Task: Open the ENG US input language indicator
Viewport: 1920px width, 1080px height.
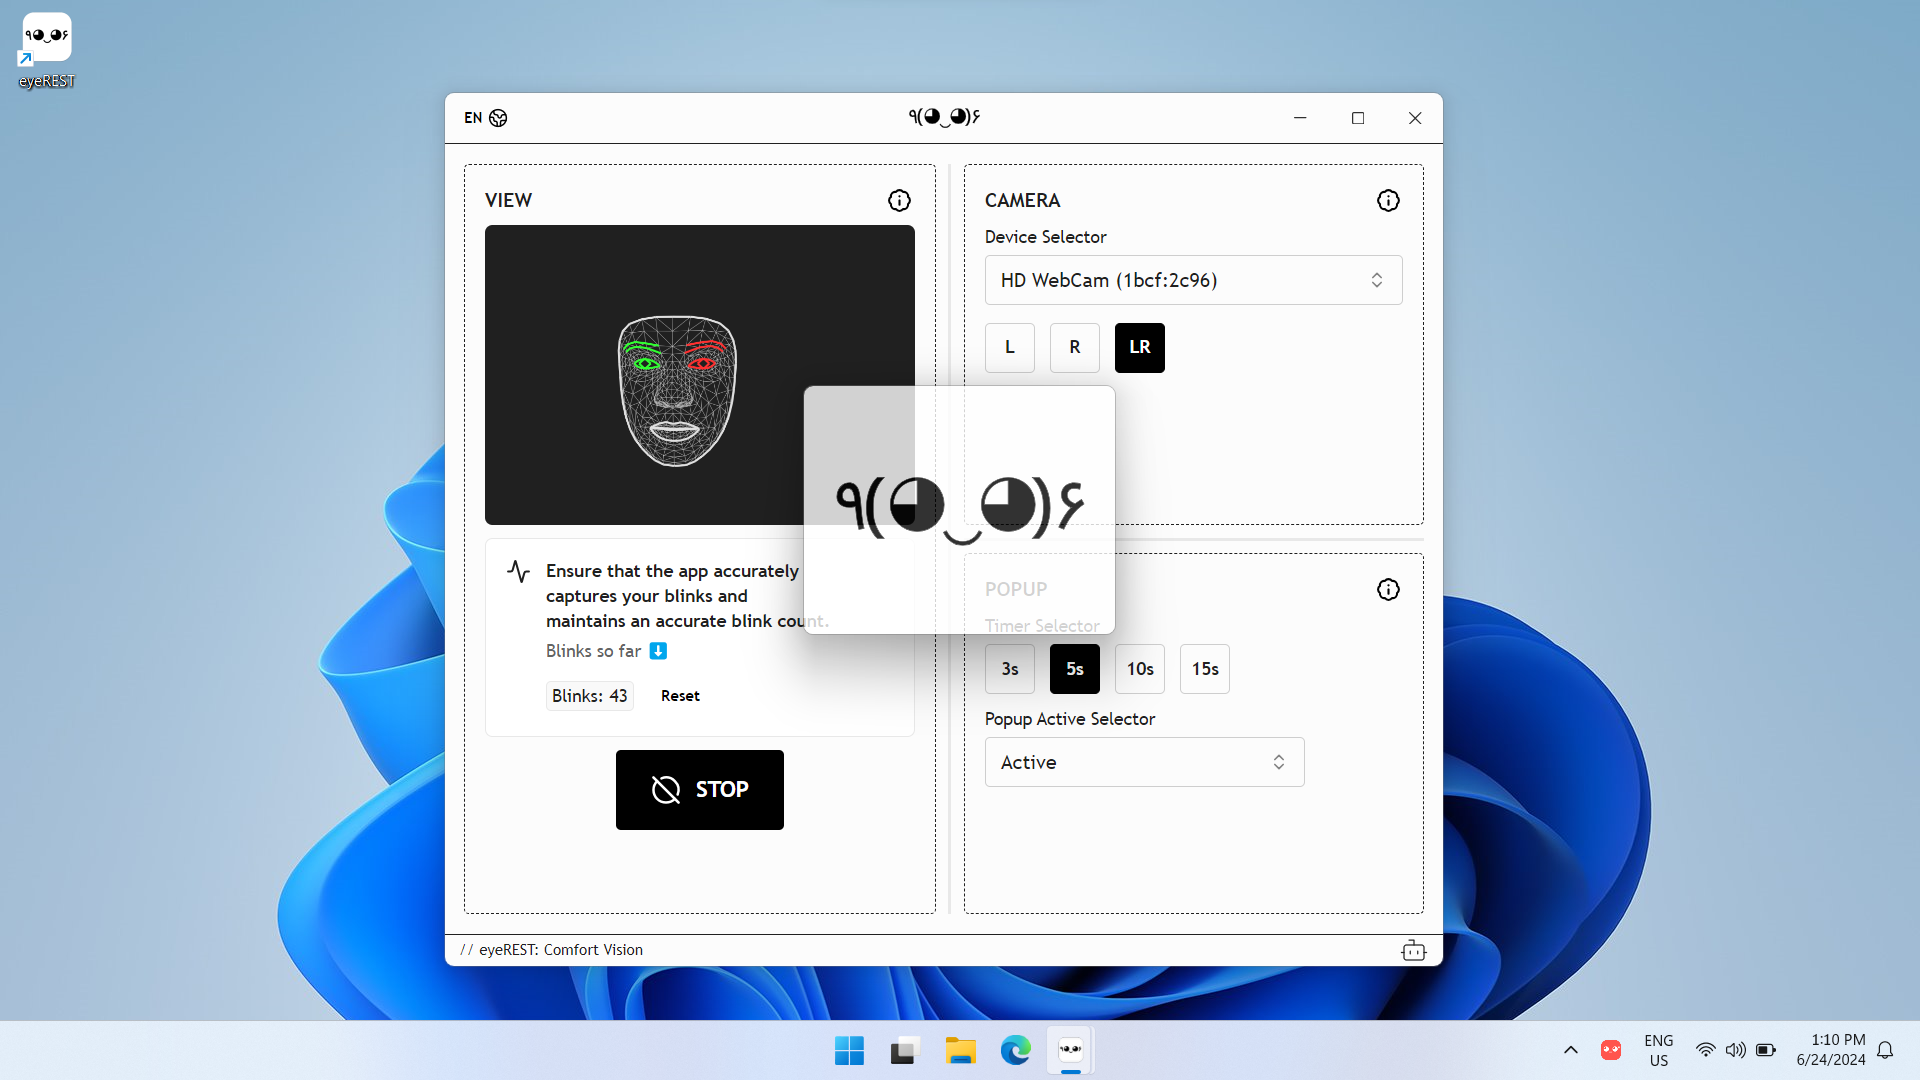Action: 1658,1050
